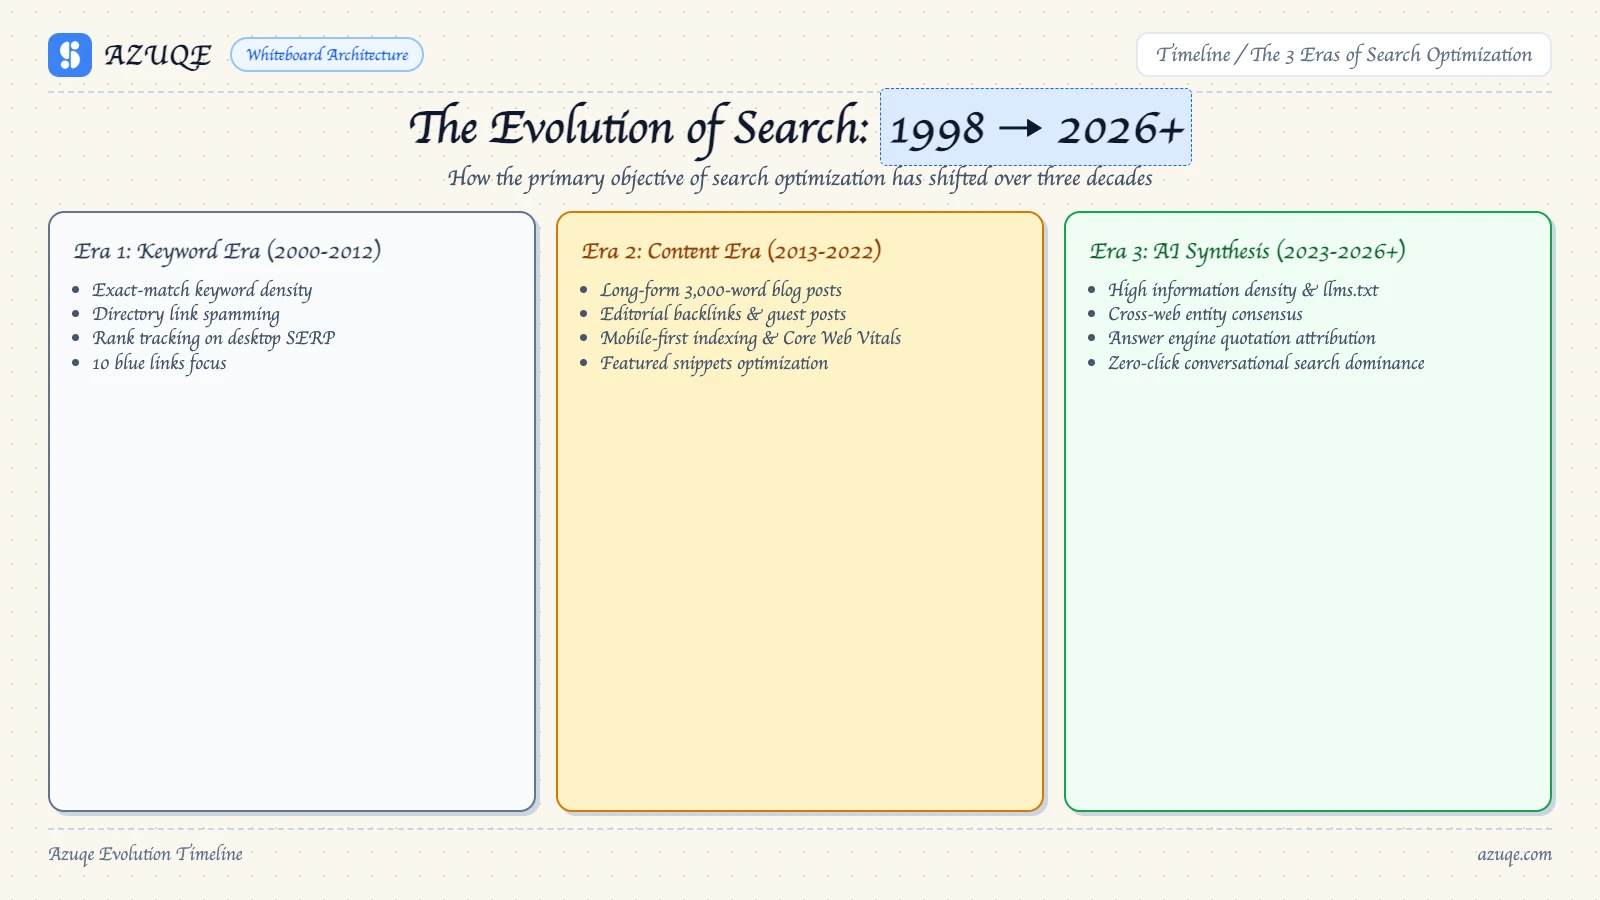Open the azuqe.com footer link

(x=1514, y=854)
